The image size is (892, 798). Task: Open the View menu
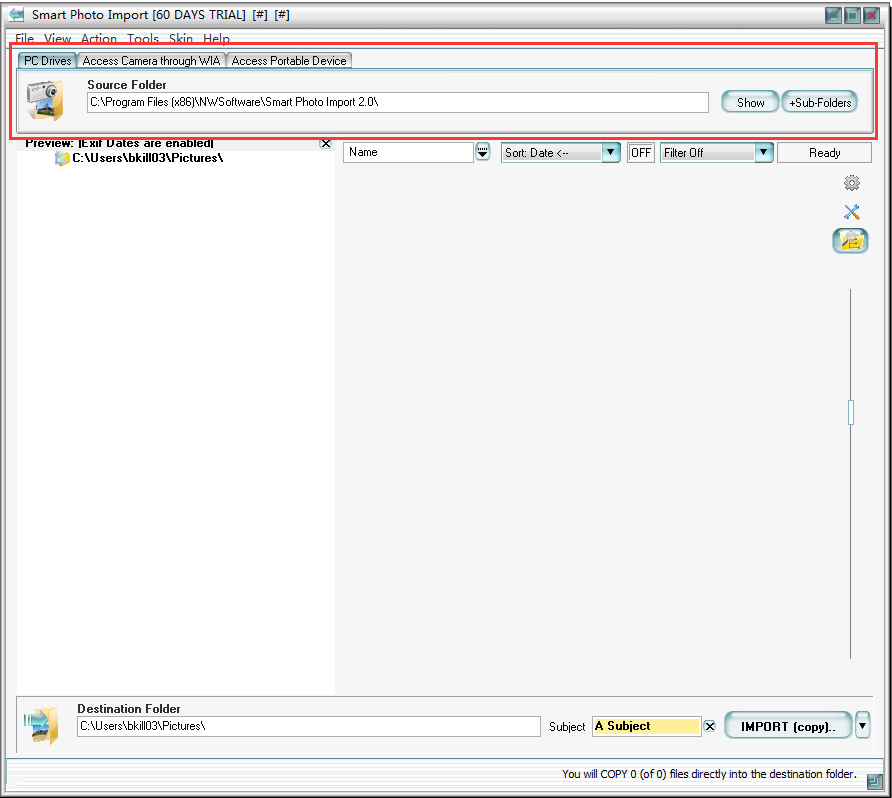(57, 39)
